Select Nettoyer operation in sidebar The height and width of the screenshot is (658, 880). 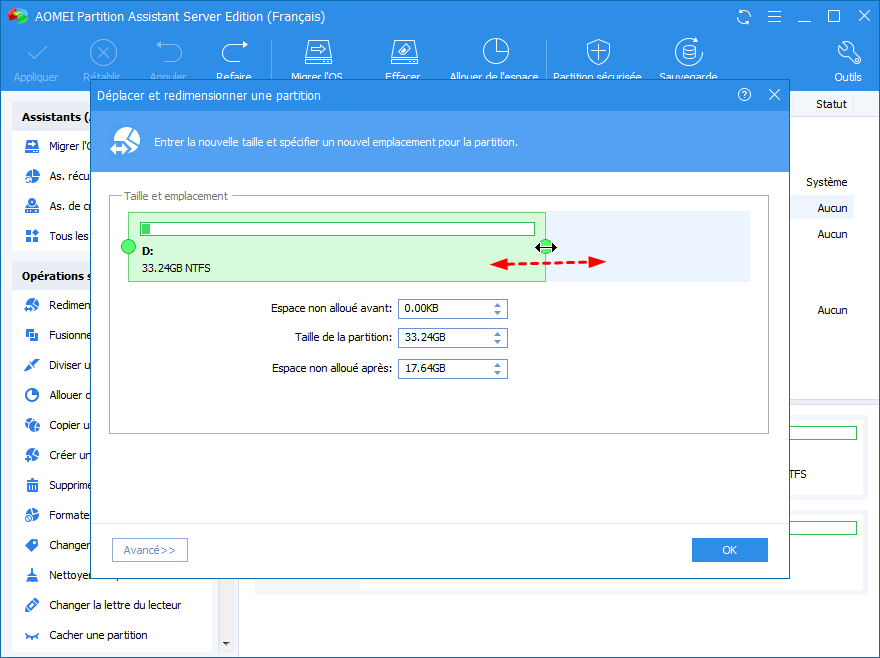click(x=56, y=575)
